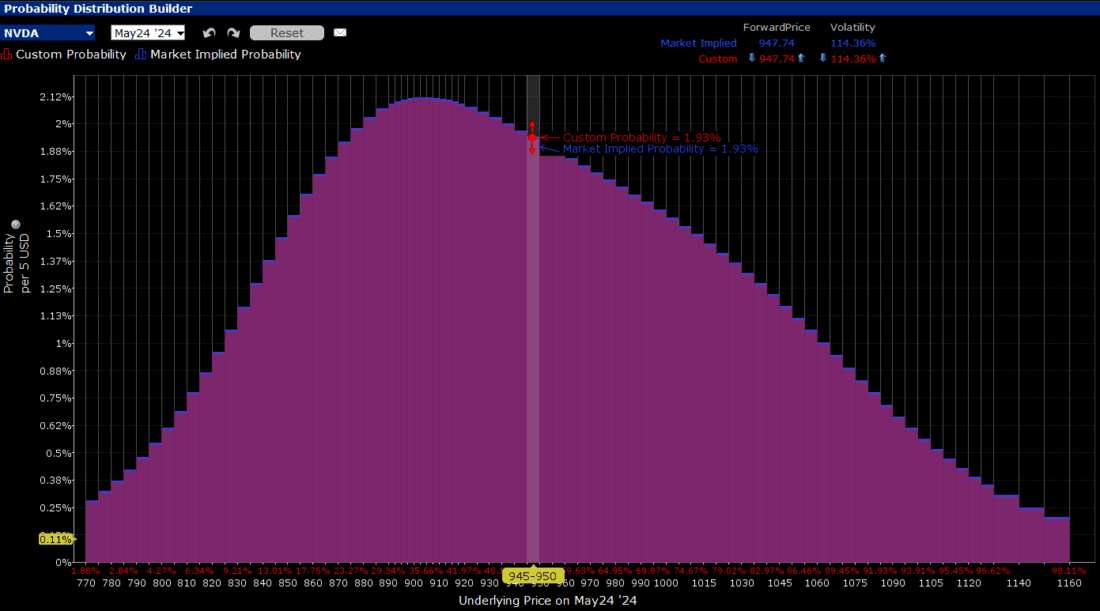This screenshot has height=611, width=1100.
Task: Click the Undo arrow icon
Action: click(x=209, y=32)
